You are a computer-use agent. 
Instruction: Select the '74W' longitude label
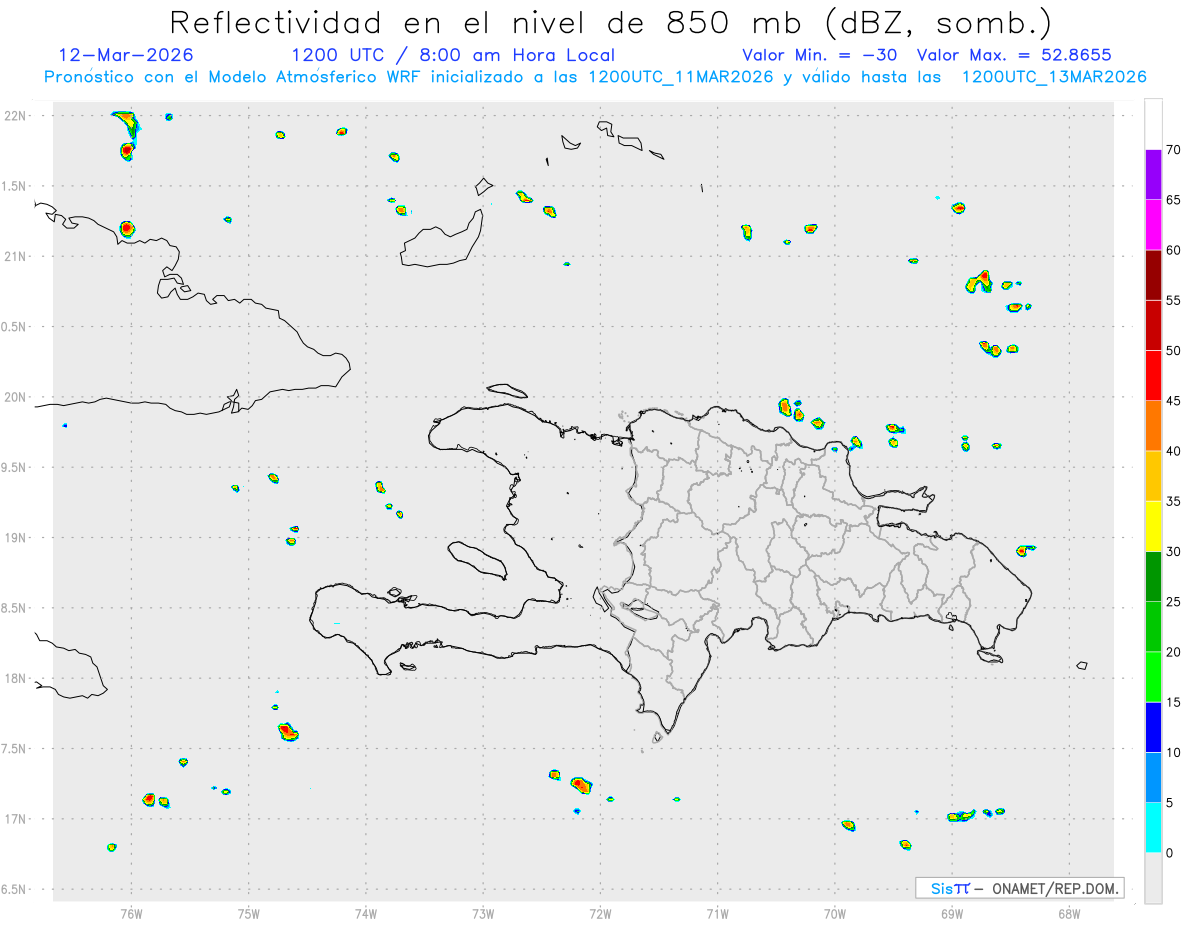[x=366, y=914]
